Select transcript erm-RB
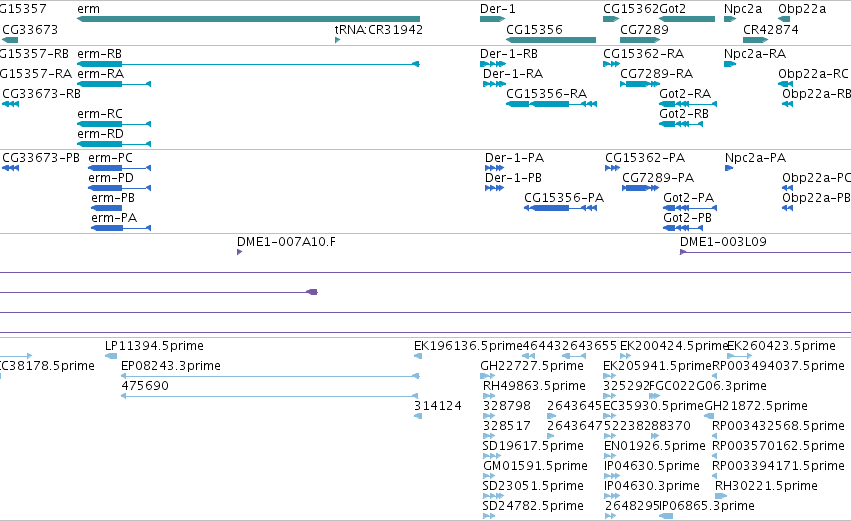Viewport: 851px width, 521px height. tap(248, 64)
